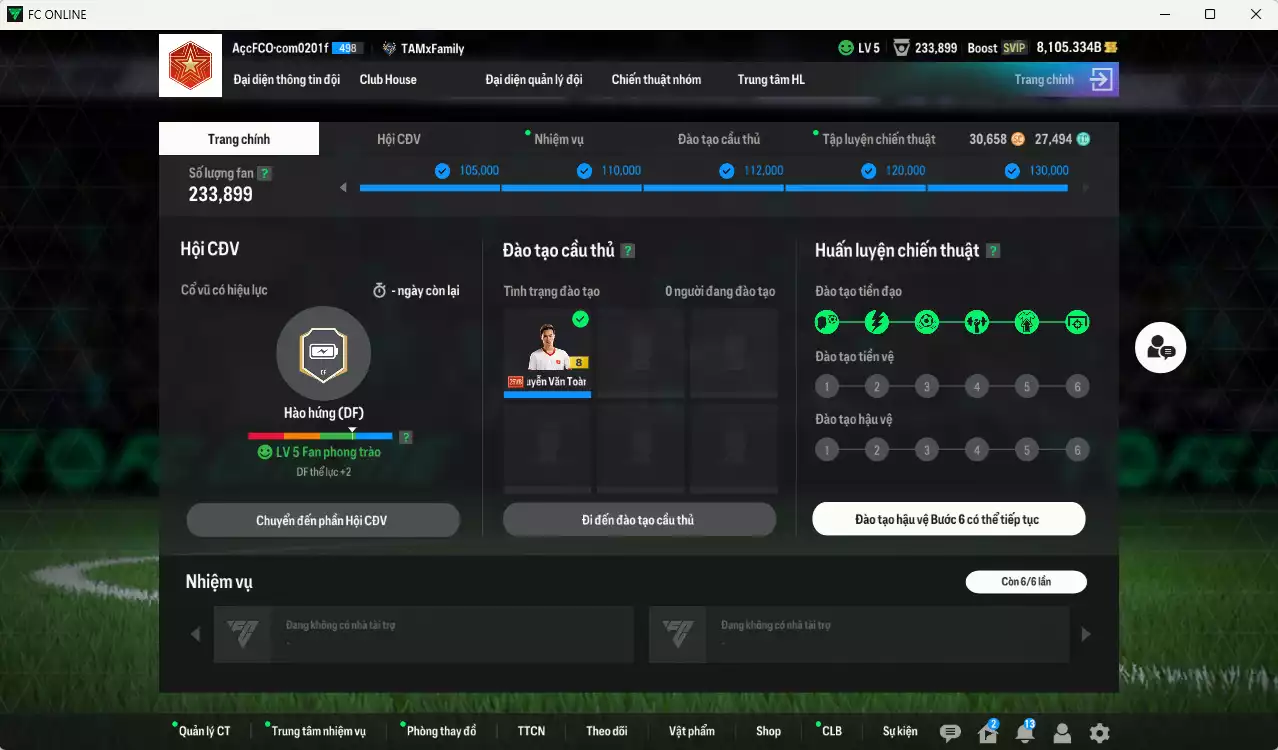1278x750 pixels.
Task: Open the Tập luyện chiến thuật tab
Action: pos(878,139)
